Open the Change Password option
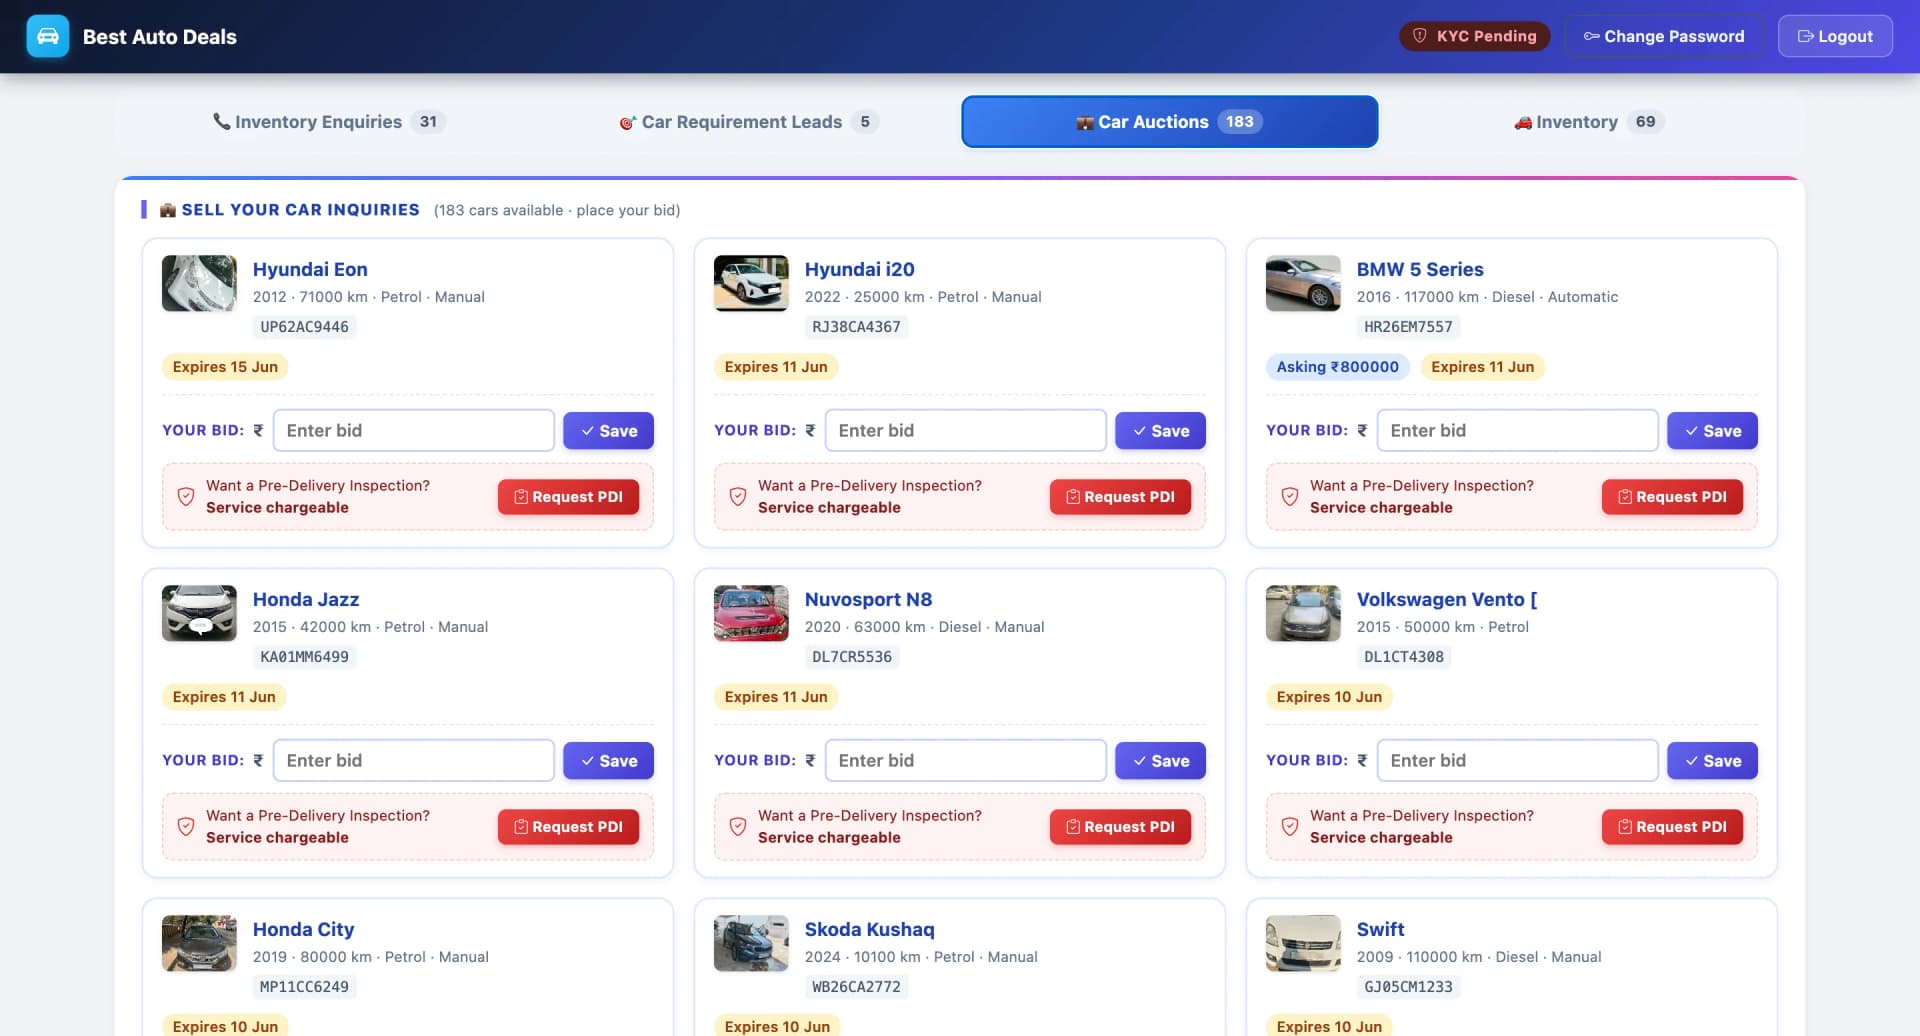This screenshot has height=1036, width=1920. (x=1664, y=36)
